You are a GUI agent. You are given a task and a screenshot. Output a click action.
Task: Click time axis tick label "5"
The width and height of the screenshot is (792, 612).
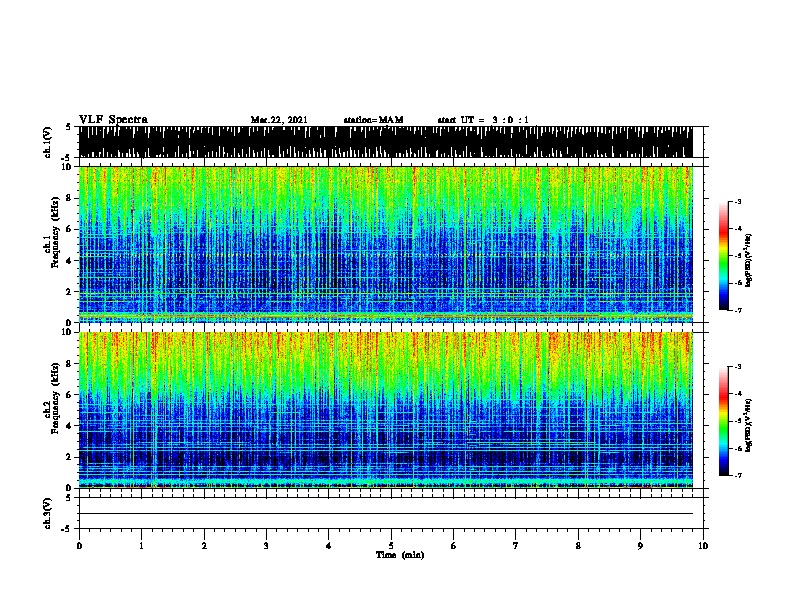391,546
